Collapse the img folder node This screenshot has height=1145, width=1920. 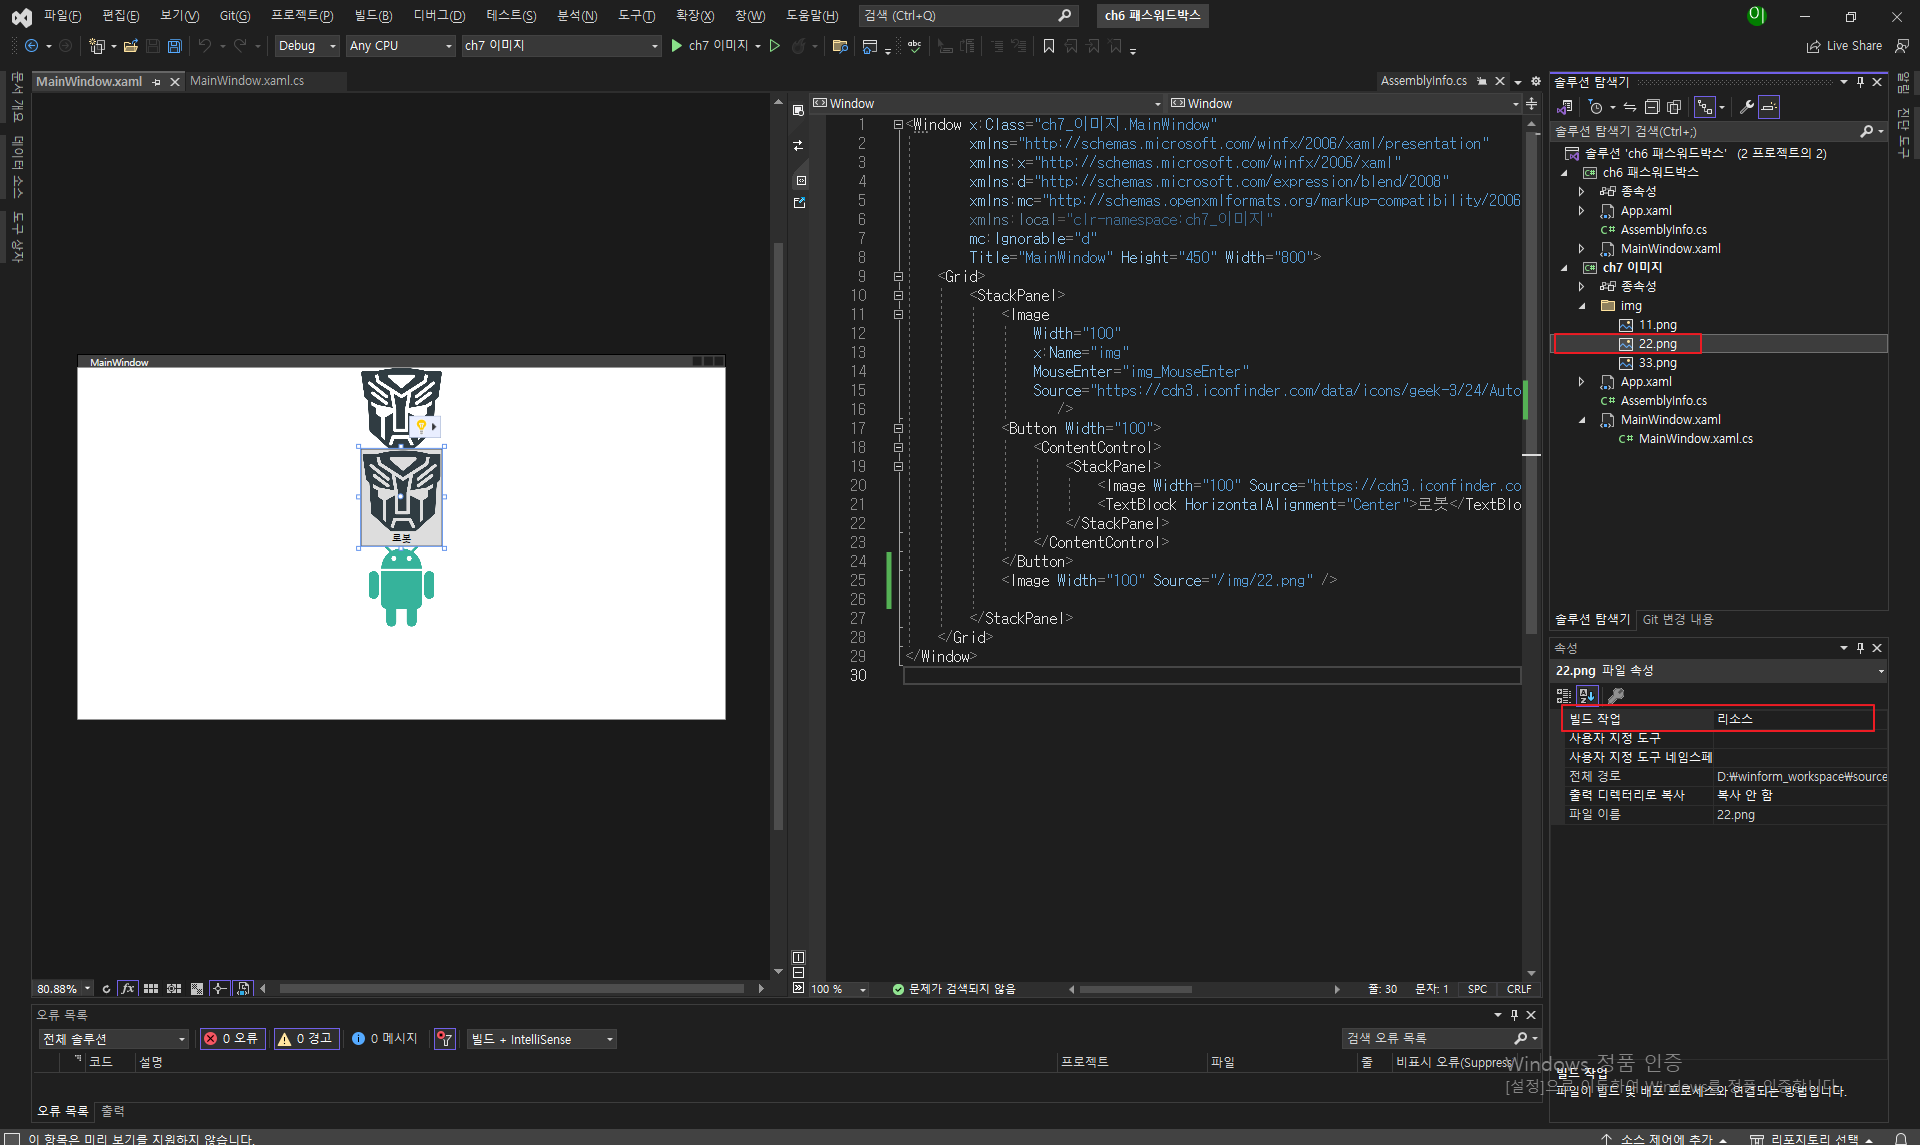1582,306
